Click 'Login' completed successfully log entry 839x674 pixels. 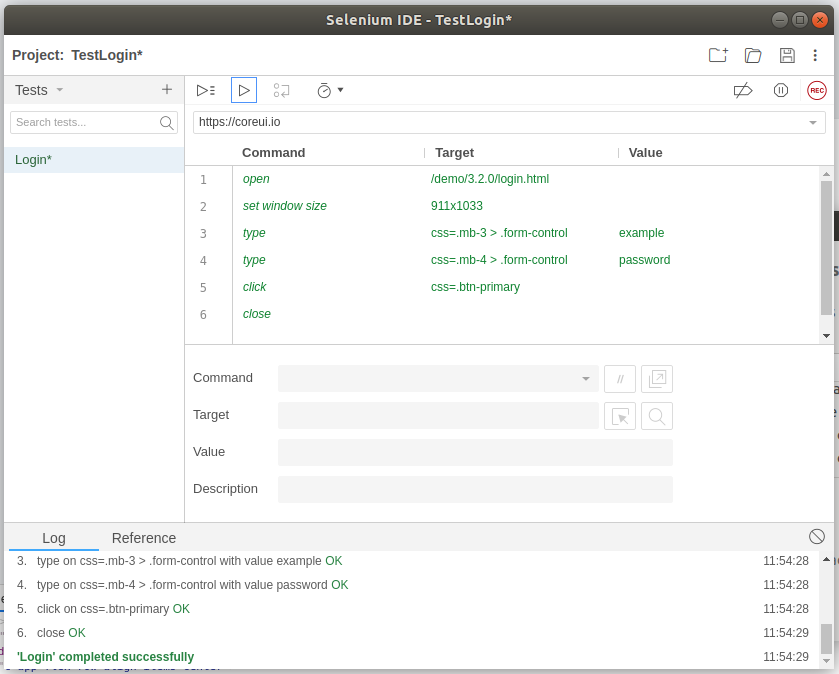point(105,657)
